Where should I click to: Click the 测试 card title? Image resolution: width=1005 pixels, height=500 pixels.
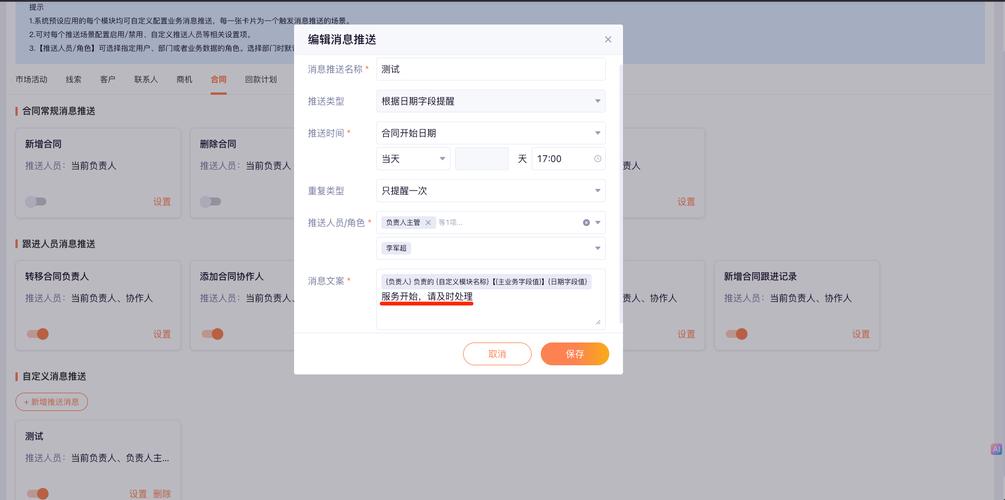click(x=35, y=436)
